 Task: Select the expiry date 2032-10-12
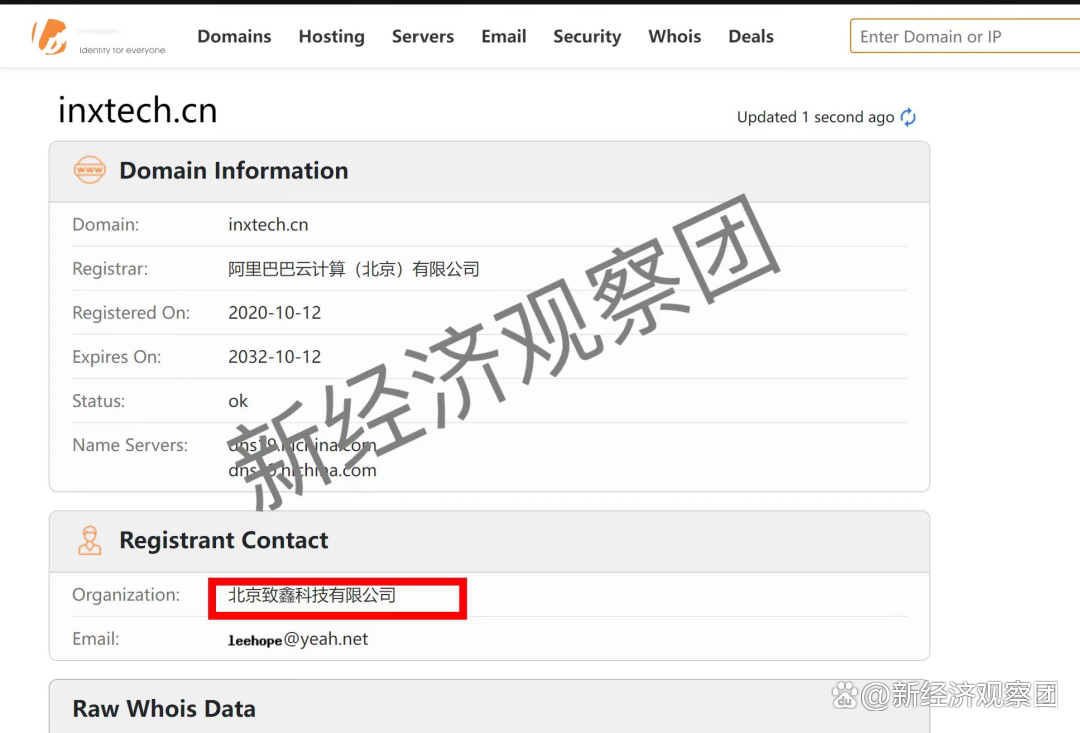pyautogui.click(x=274, y=357)
